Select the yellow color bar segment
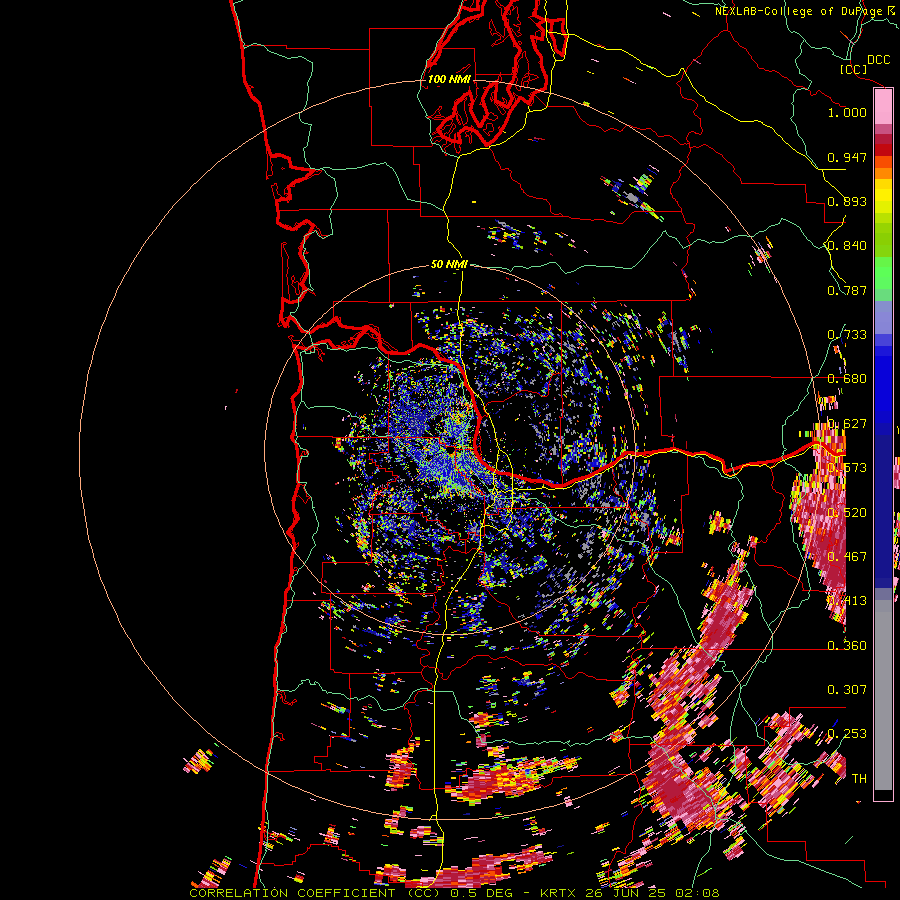 click(883, 196)
